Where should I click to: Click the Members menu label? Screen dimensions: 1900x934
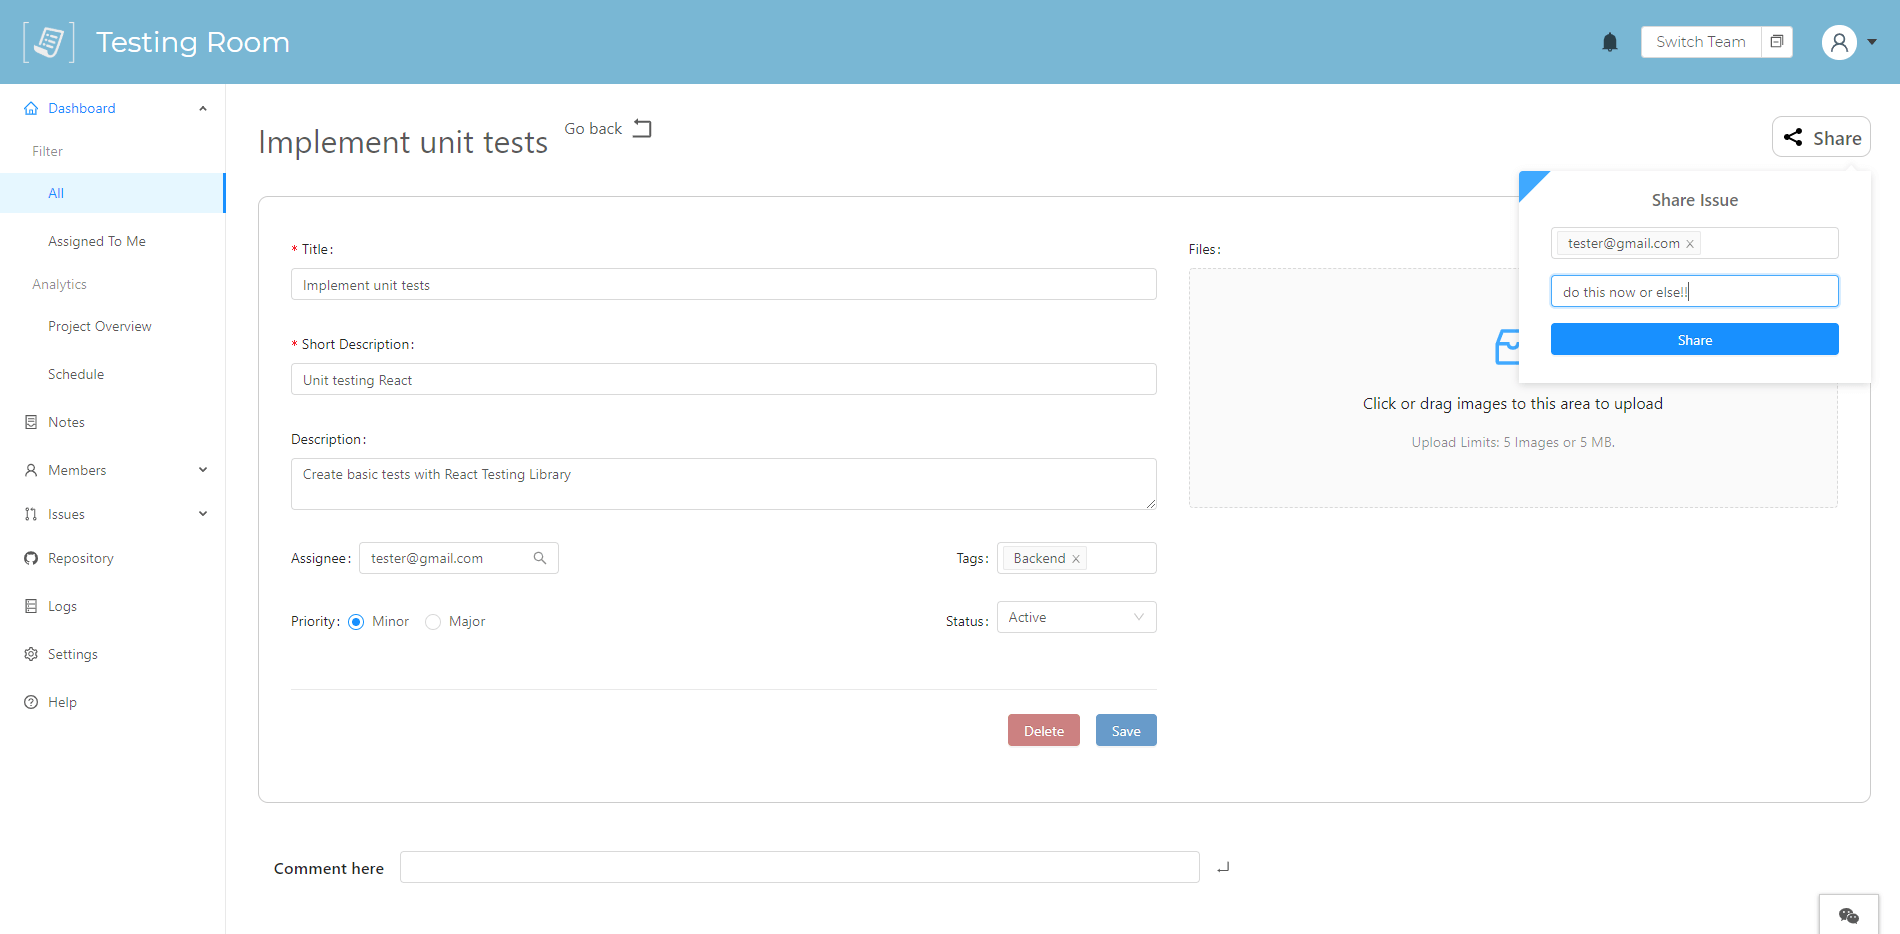tap(77, 470)
